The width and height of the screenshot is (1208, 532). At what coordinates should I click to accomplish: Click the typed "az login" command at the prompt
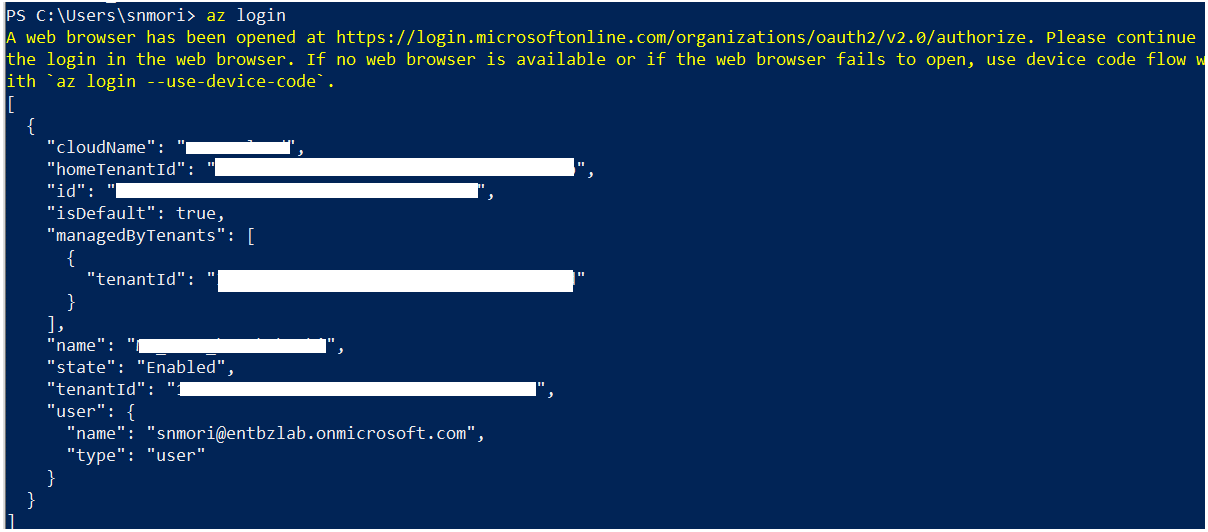(246, 16)
